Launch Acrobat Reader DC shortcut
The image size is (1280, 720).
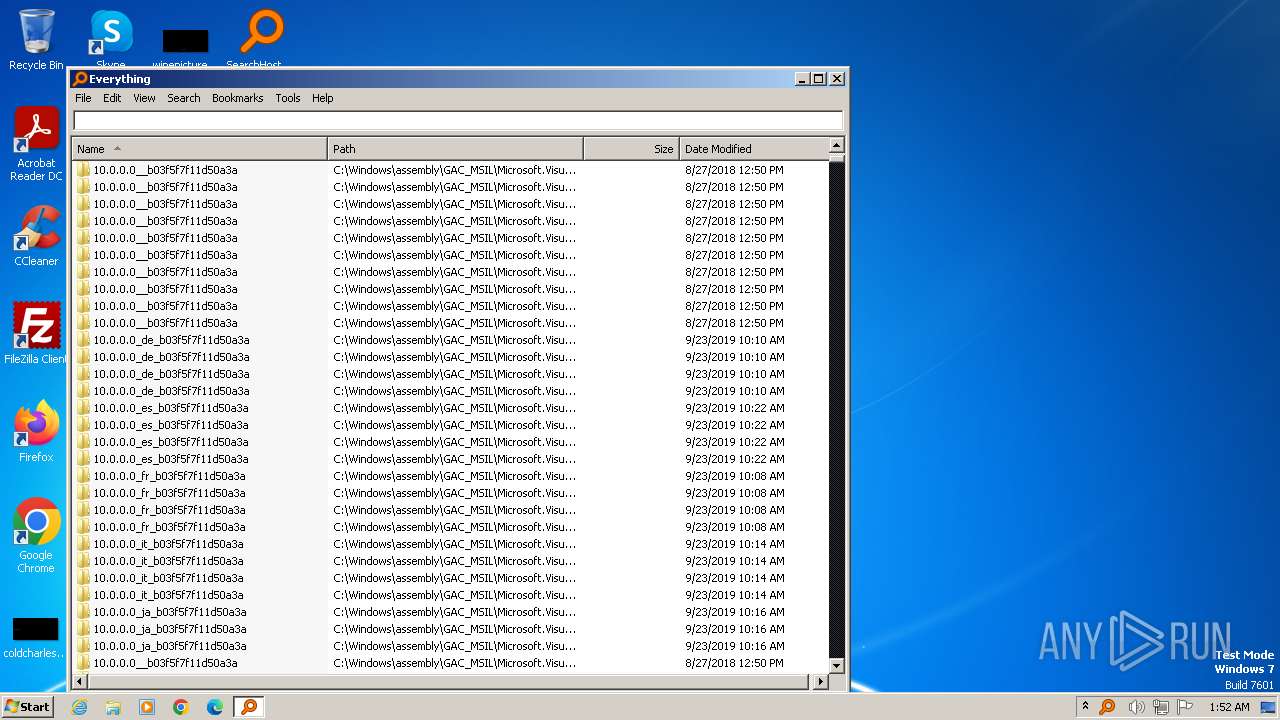click(x=37, y=144)
